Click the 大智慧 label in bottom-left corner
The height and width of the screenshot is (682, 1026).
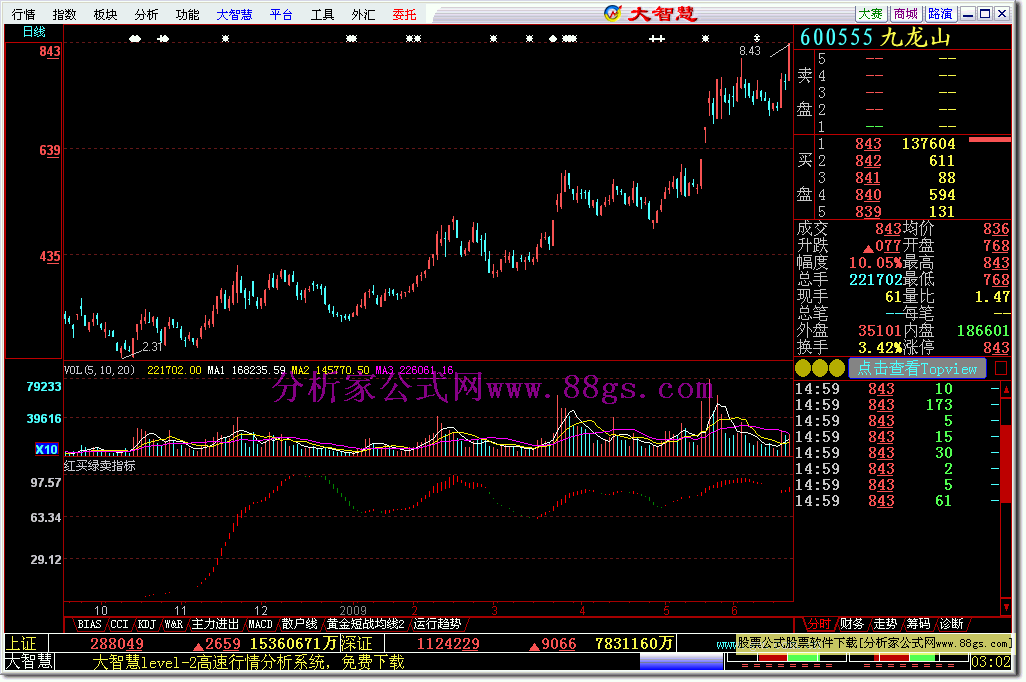click(29, 662)
